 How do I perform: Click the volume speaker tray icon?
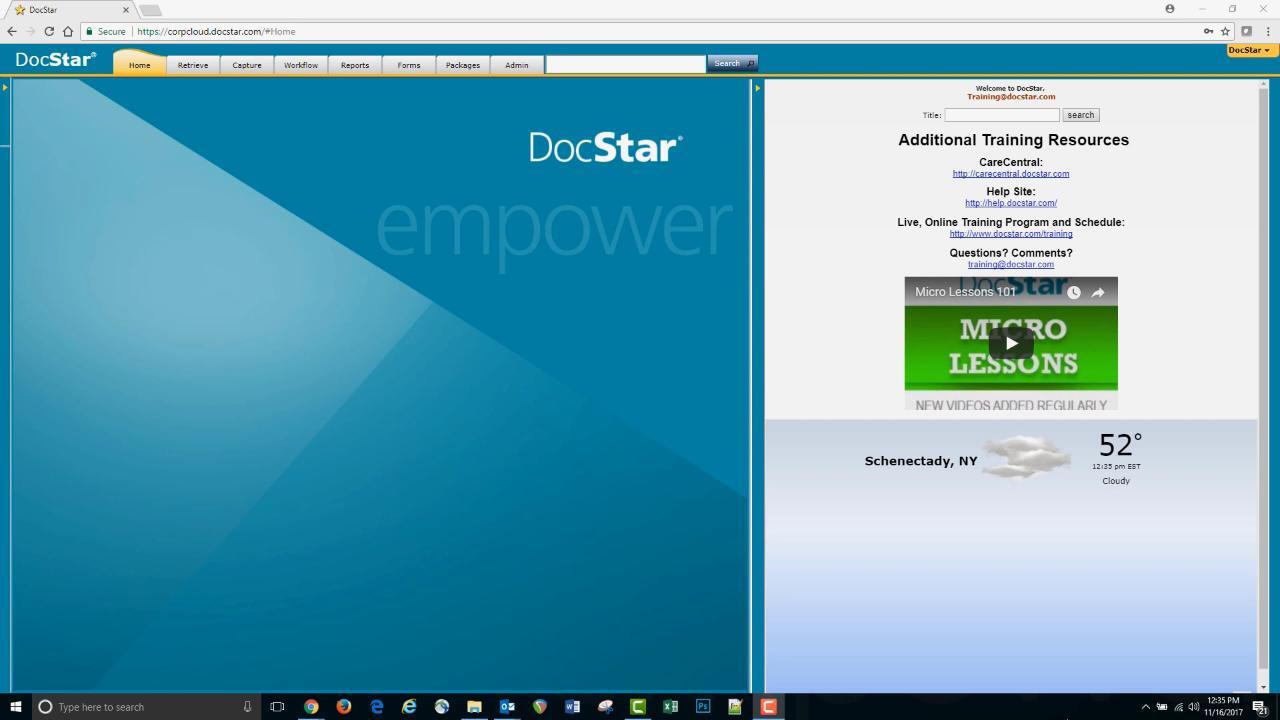1194,707
